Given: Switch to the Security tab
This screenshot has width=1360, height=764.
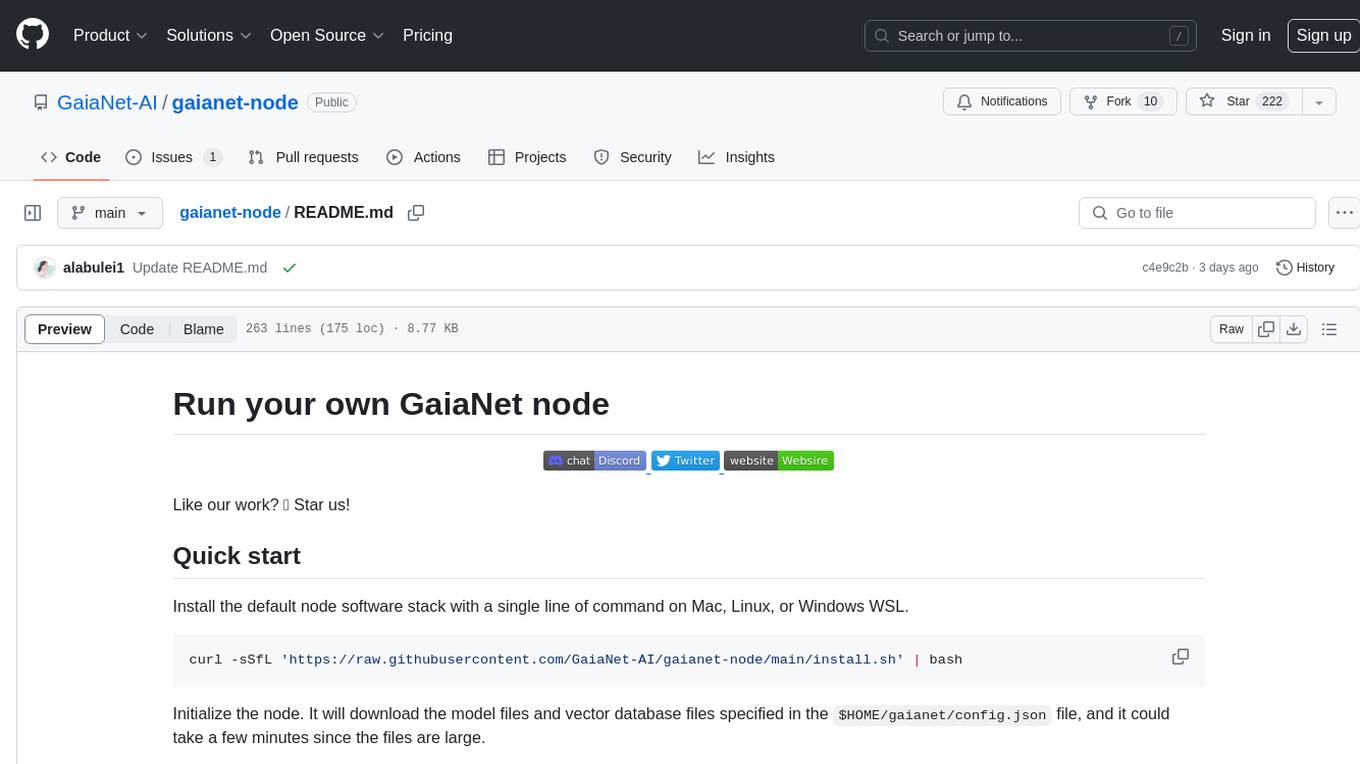Looking at the screenshot, I should point(632,157).
